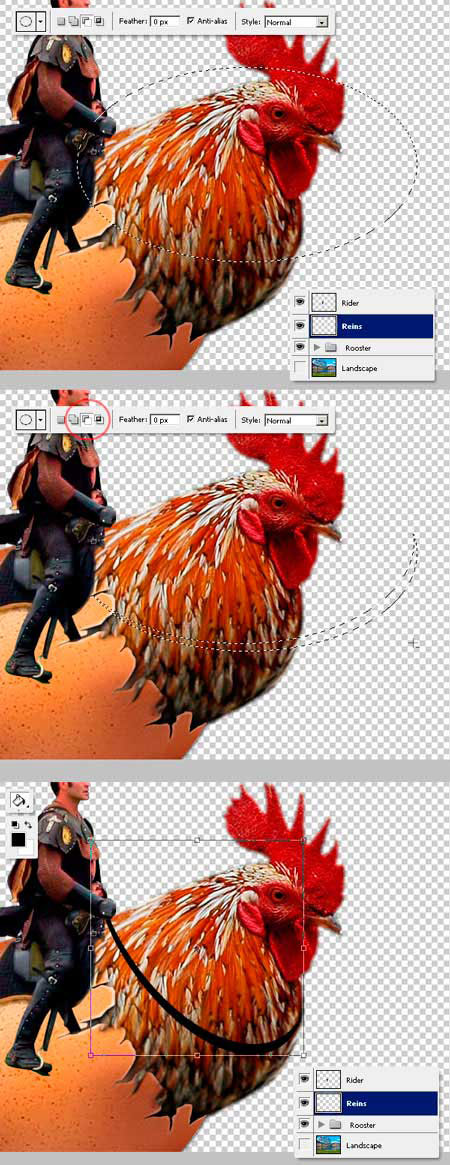450x1165 pixels.
Task: Click Landscape layer thumbnail in first screenshot
Action: tap(325, 368)
